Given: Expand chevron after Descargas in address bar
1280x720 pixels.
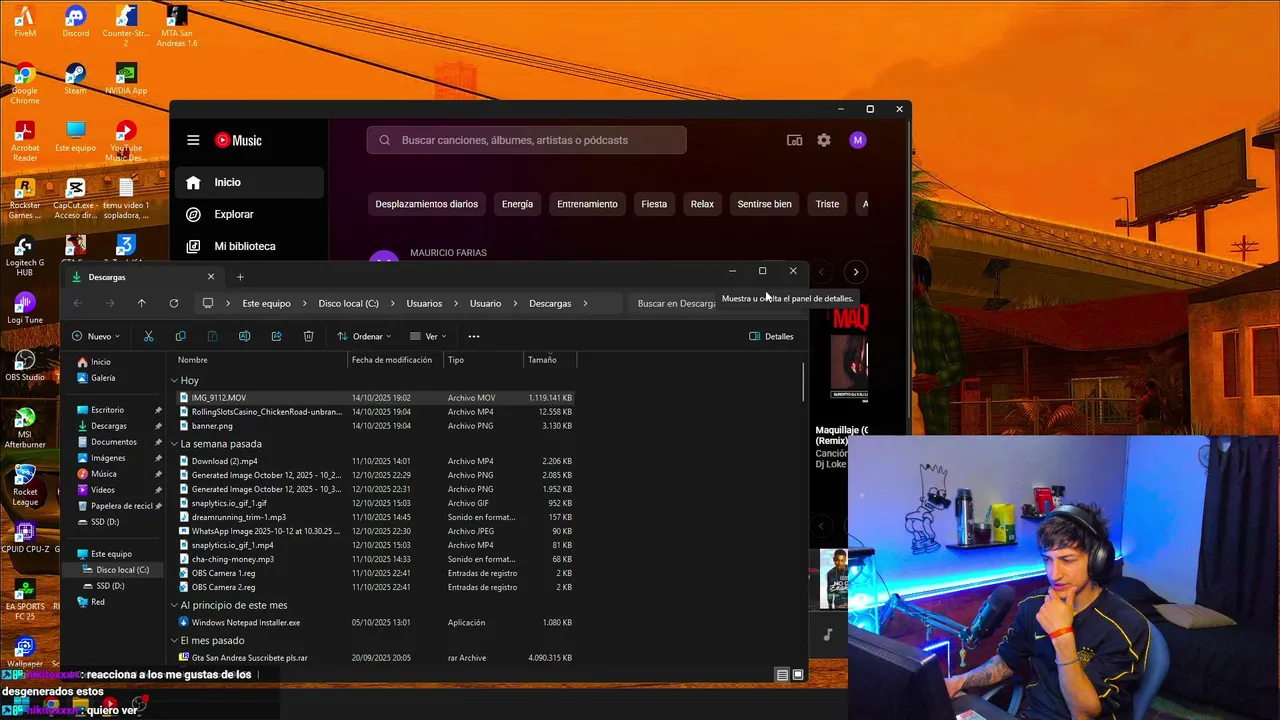Looking at the screenshot, I should [x=585, y=303].
